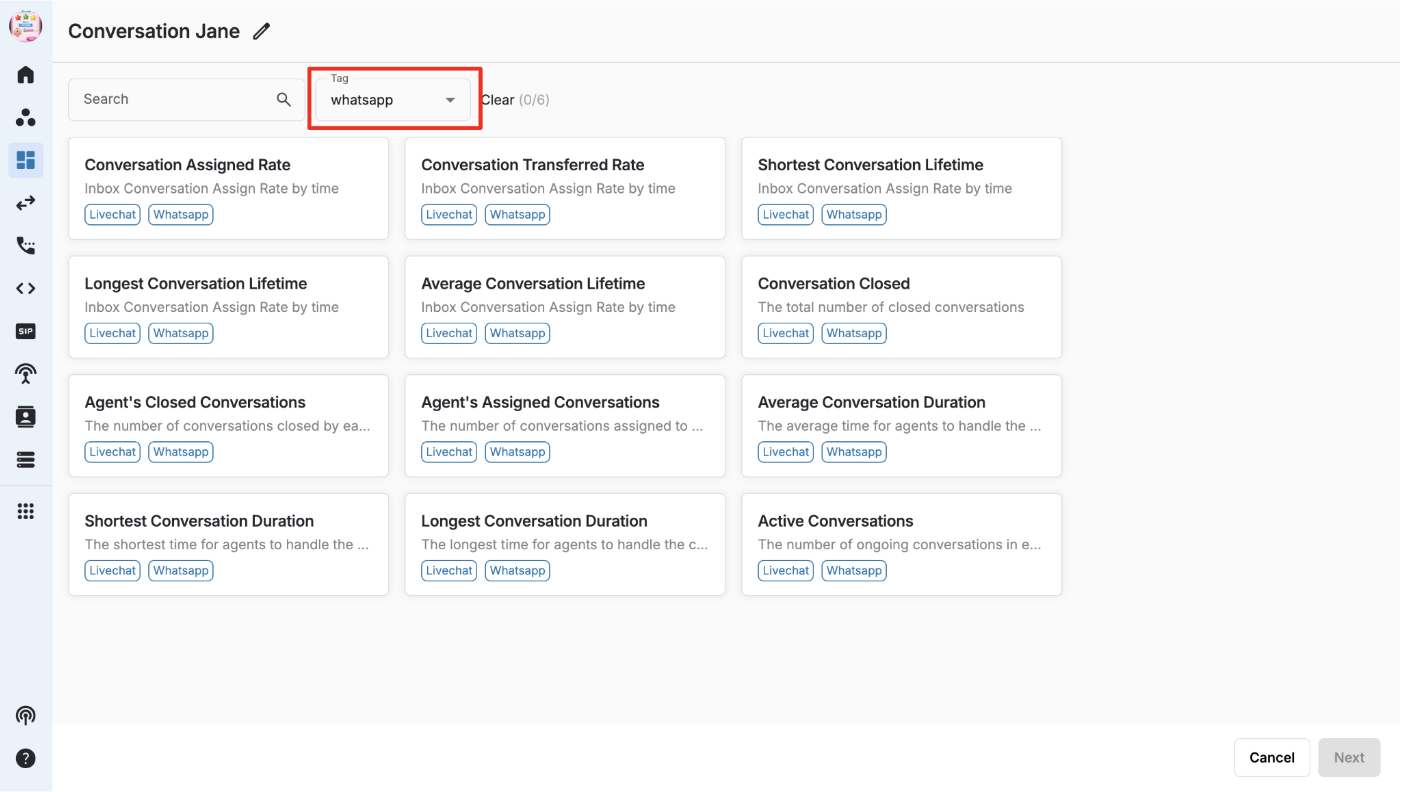1408x792 pixels.
Task: Click the Next button
Action: pos(1349,758)
